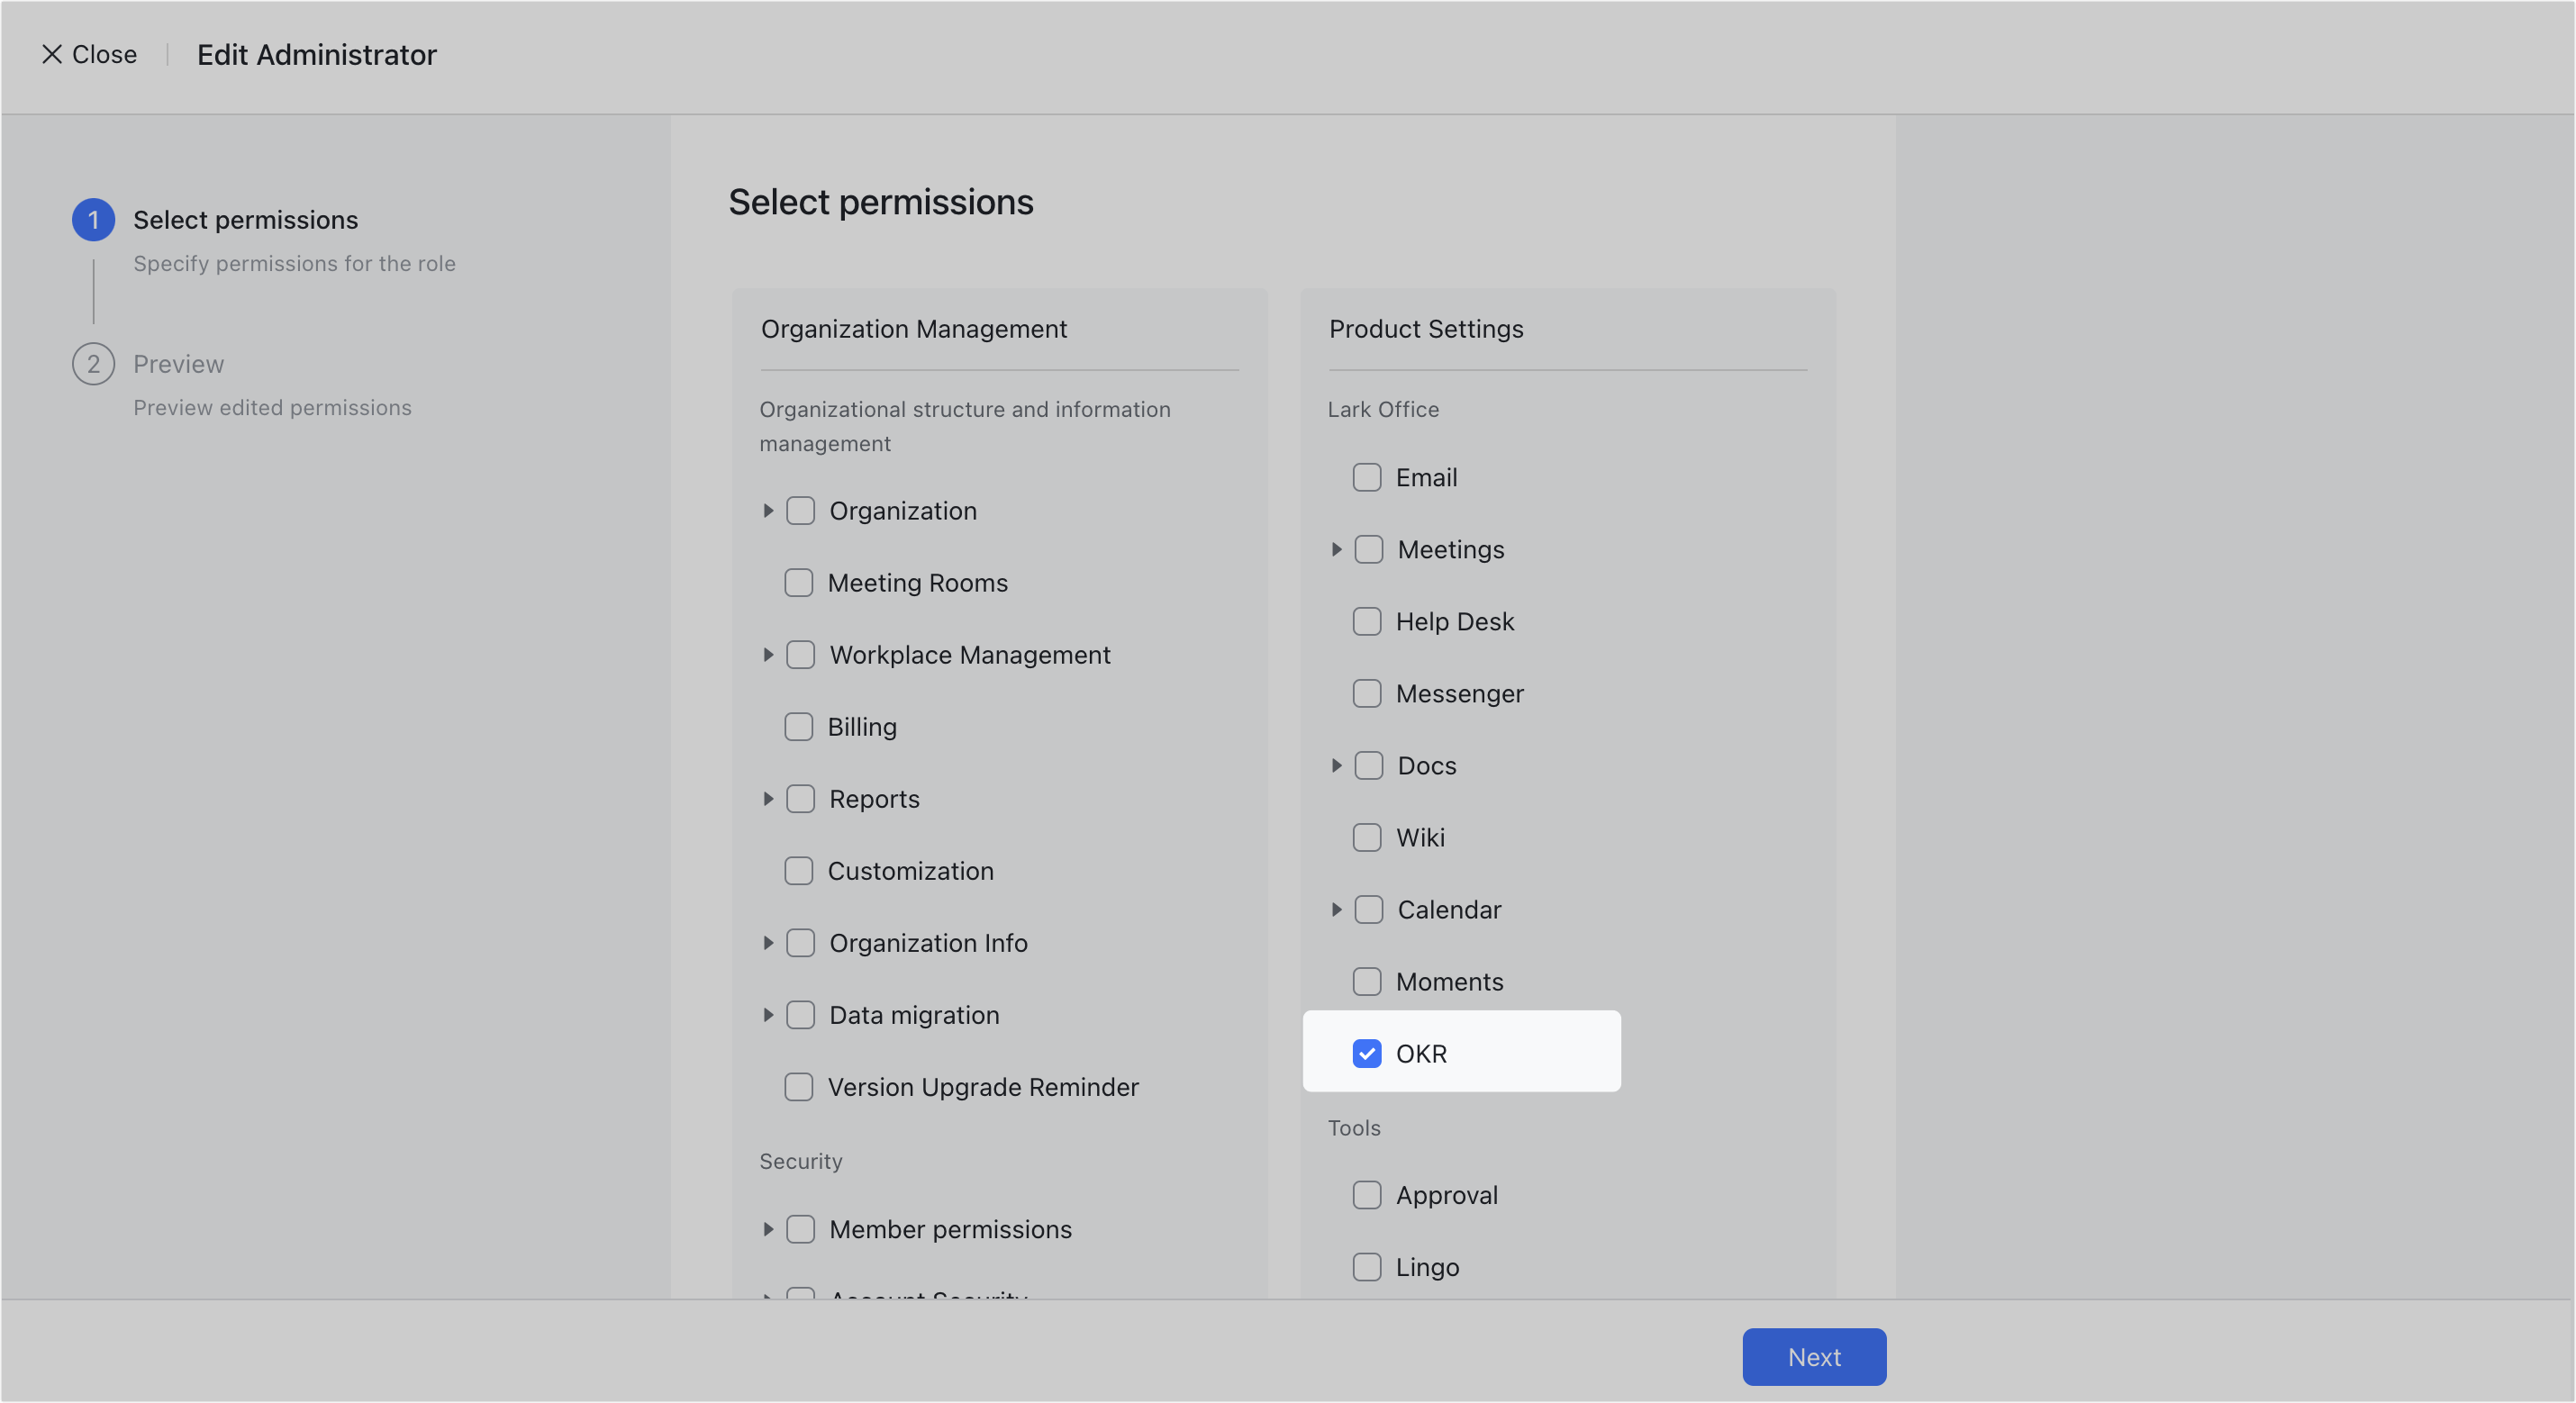Expand the Calendar permission group
Screen dimensions: 2576x1403
click(1337, 909)
